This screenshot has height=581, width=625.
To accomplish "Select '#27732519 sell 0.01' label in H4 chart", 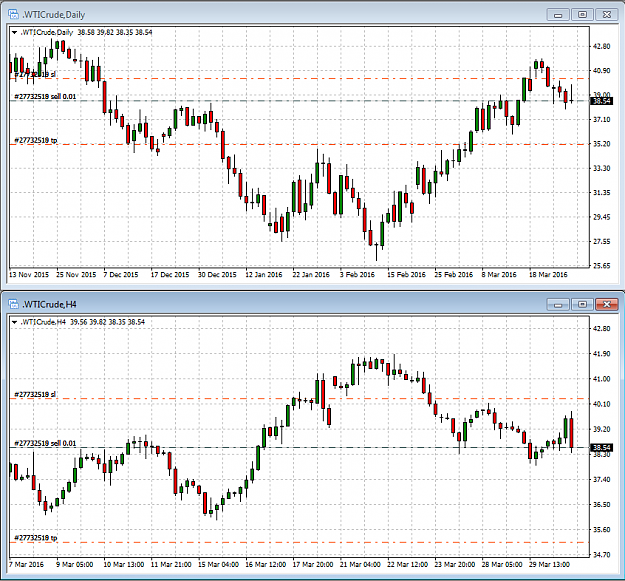I will 45,444.
